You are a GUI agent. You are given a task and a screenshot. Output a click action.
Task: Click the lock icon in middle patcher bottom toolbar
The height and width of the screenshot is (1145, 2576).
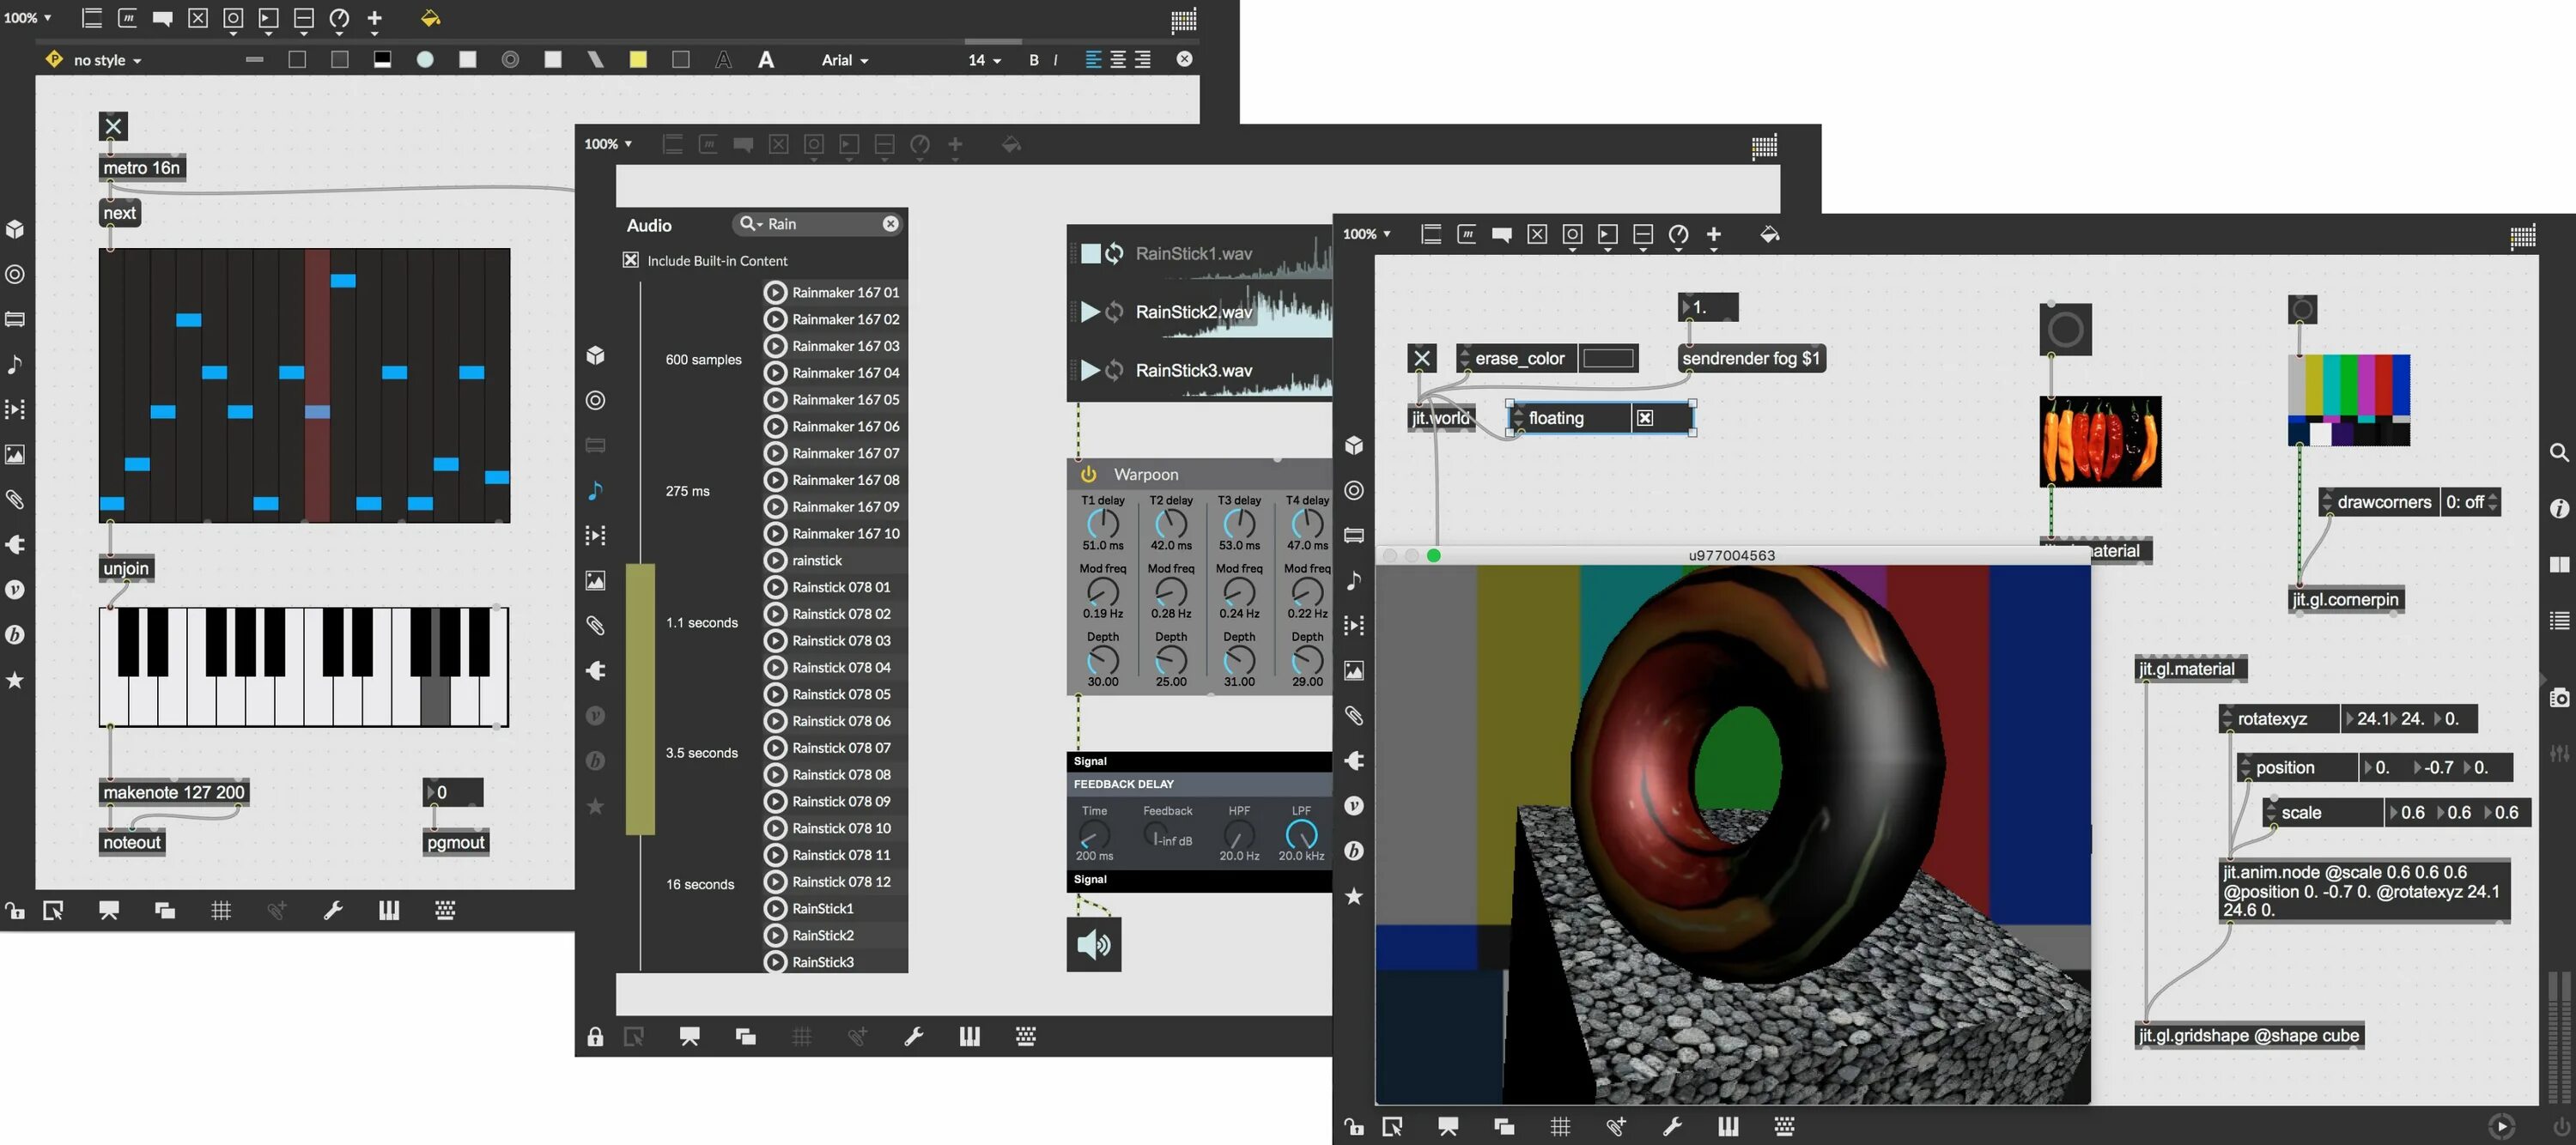(595, 1037)
